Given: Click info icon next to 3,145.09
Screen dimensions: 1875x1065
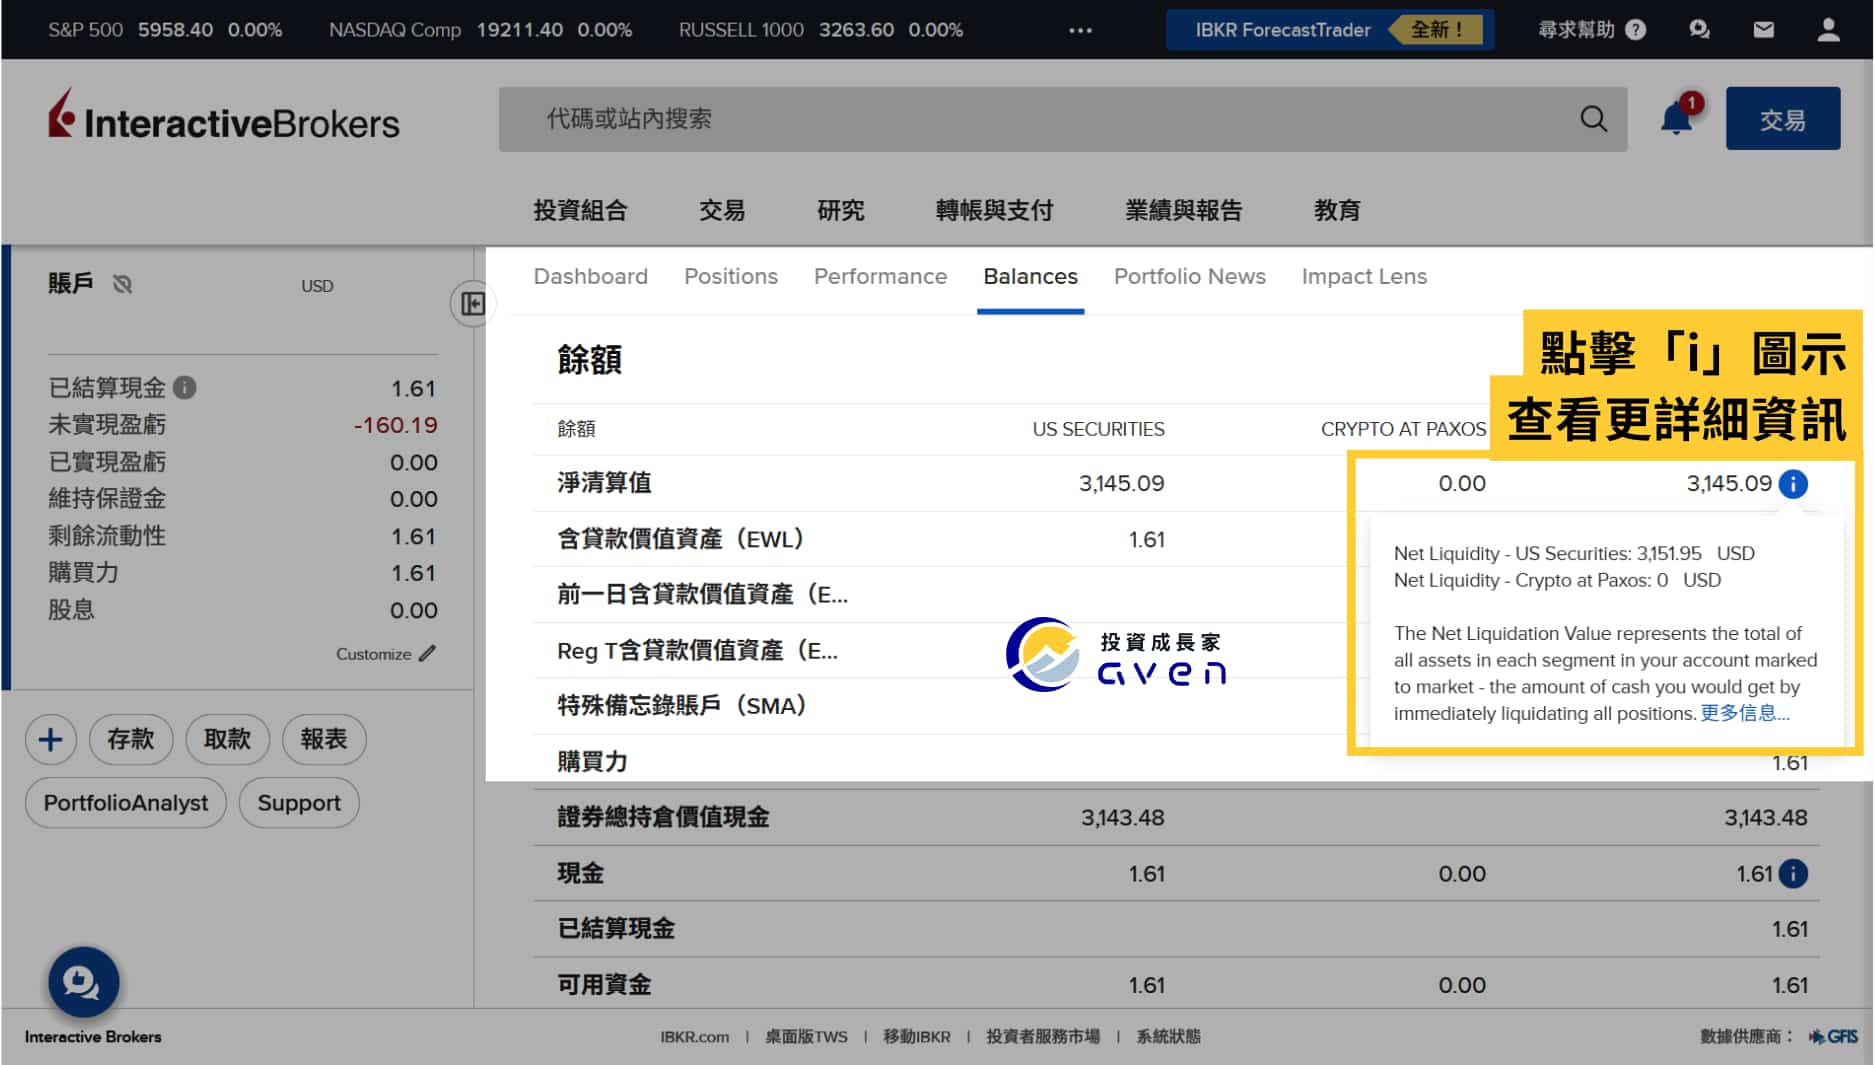Looking at the screenshot, I should 1793,484.
